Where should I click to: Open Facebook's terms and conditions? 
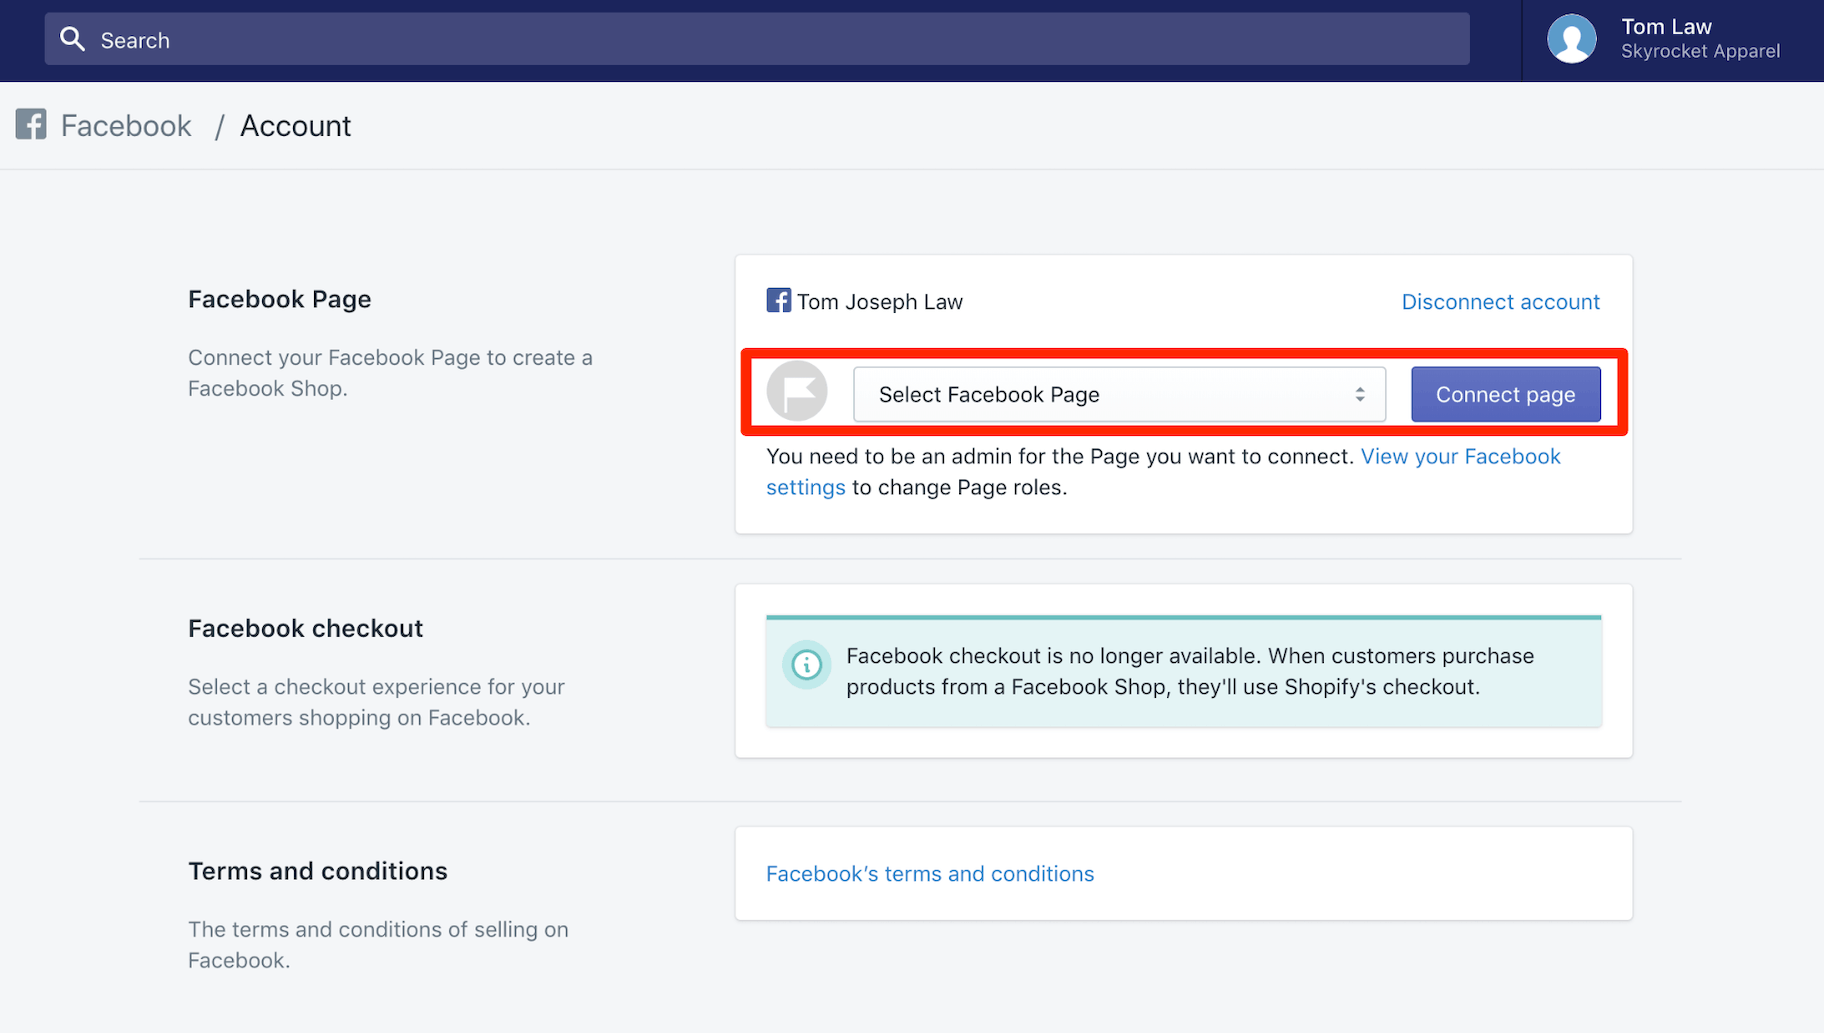point(929,873)
